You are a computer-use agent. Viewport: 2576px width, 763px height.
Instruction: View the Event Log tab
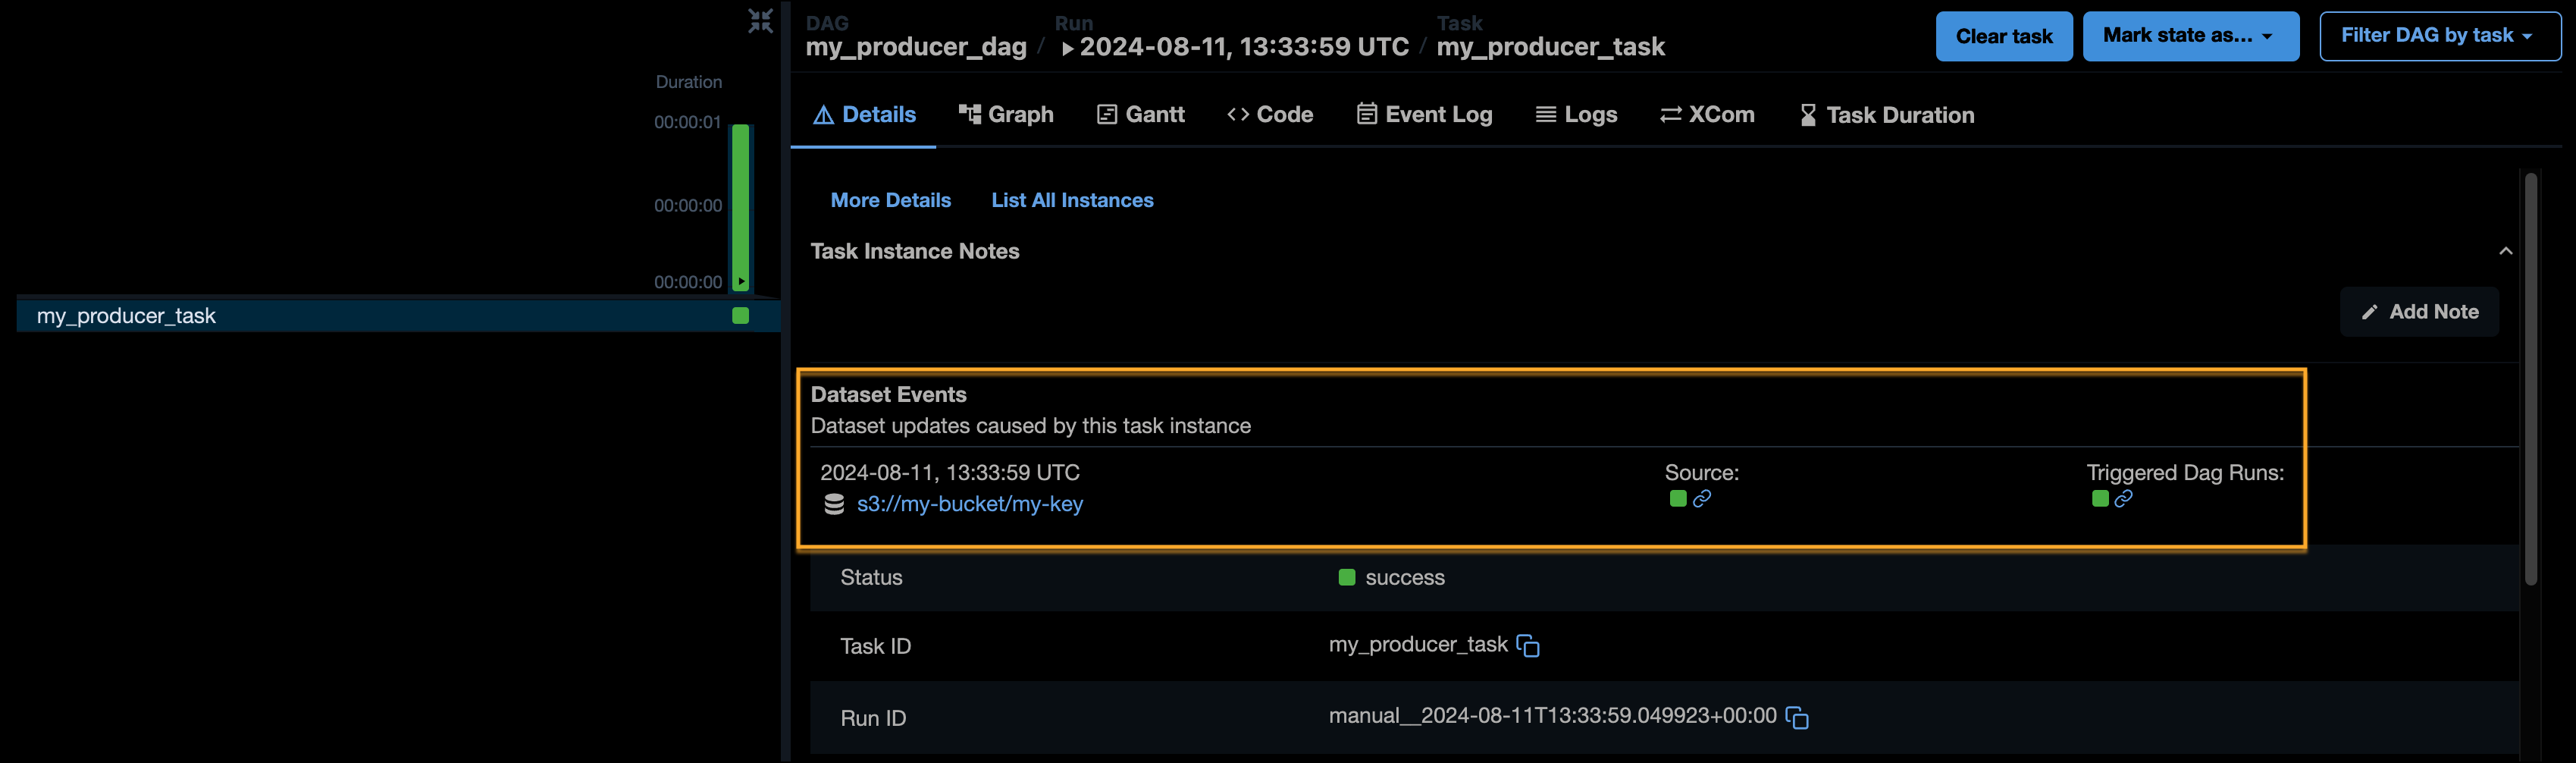click(x=1424, y=114)
